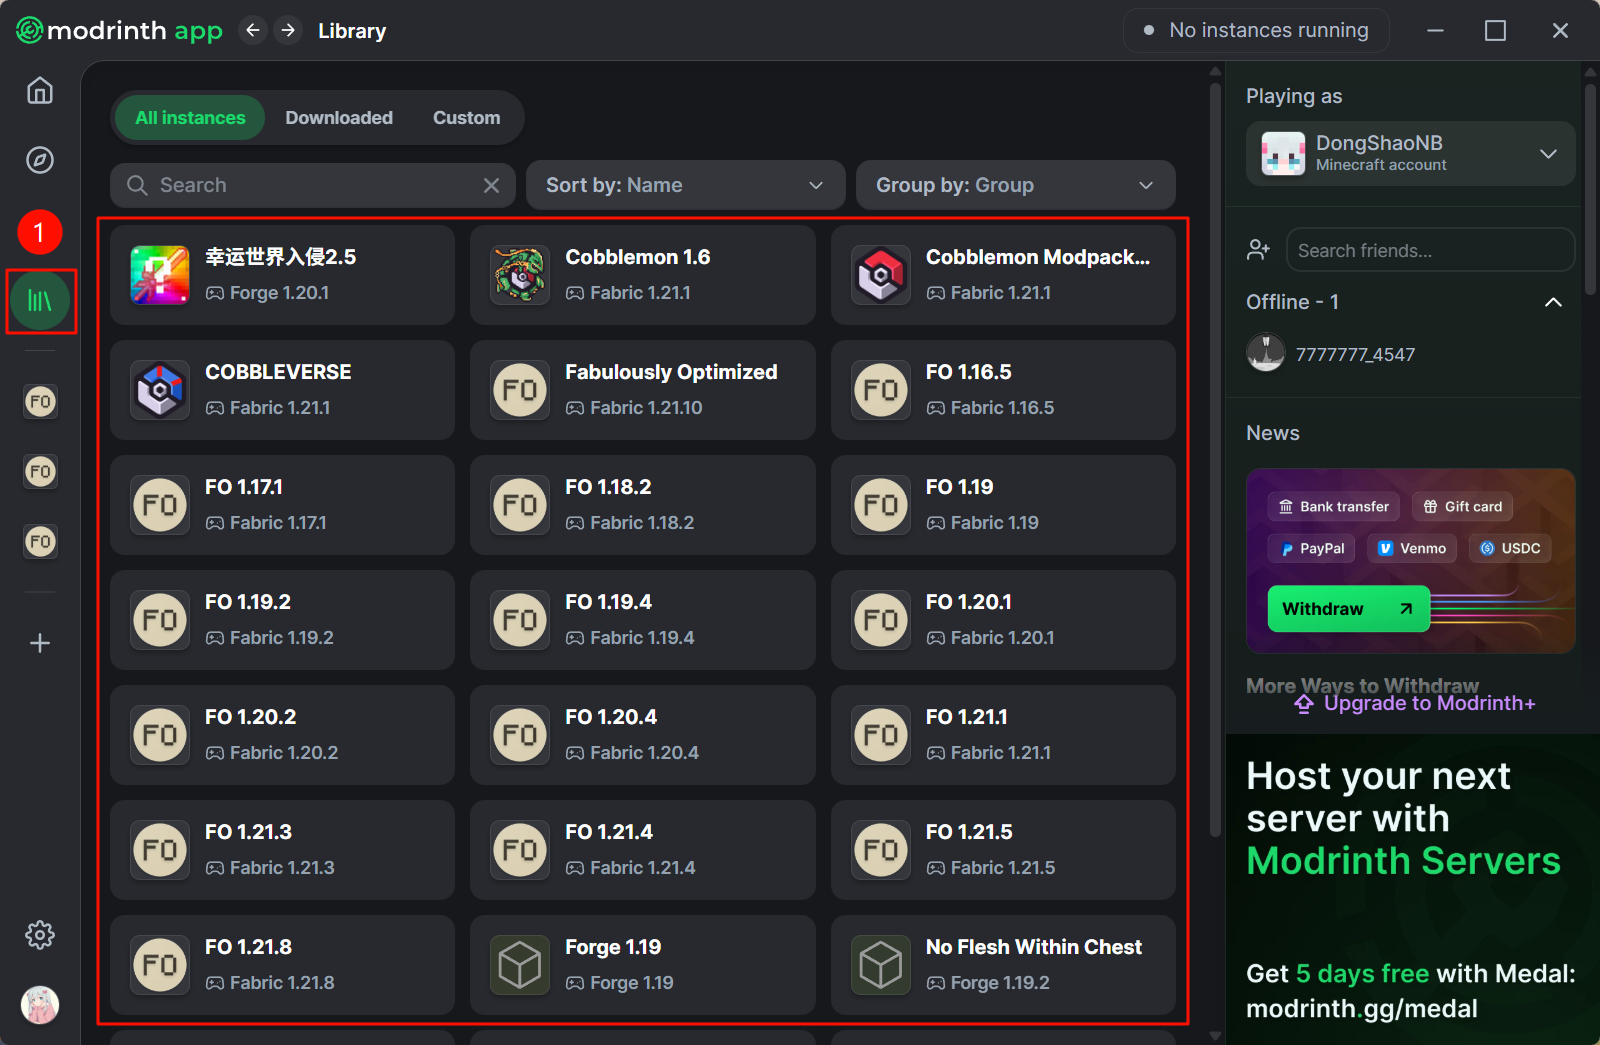Screen dimensions: 1600x1045
Task: Switch to the Custom tab
Action: 466,118
